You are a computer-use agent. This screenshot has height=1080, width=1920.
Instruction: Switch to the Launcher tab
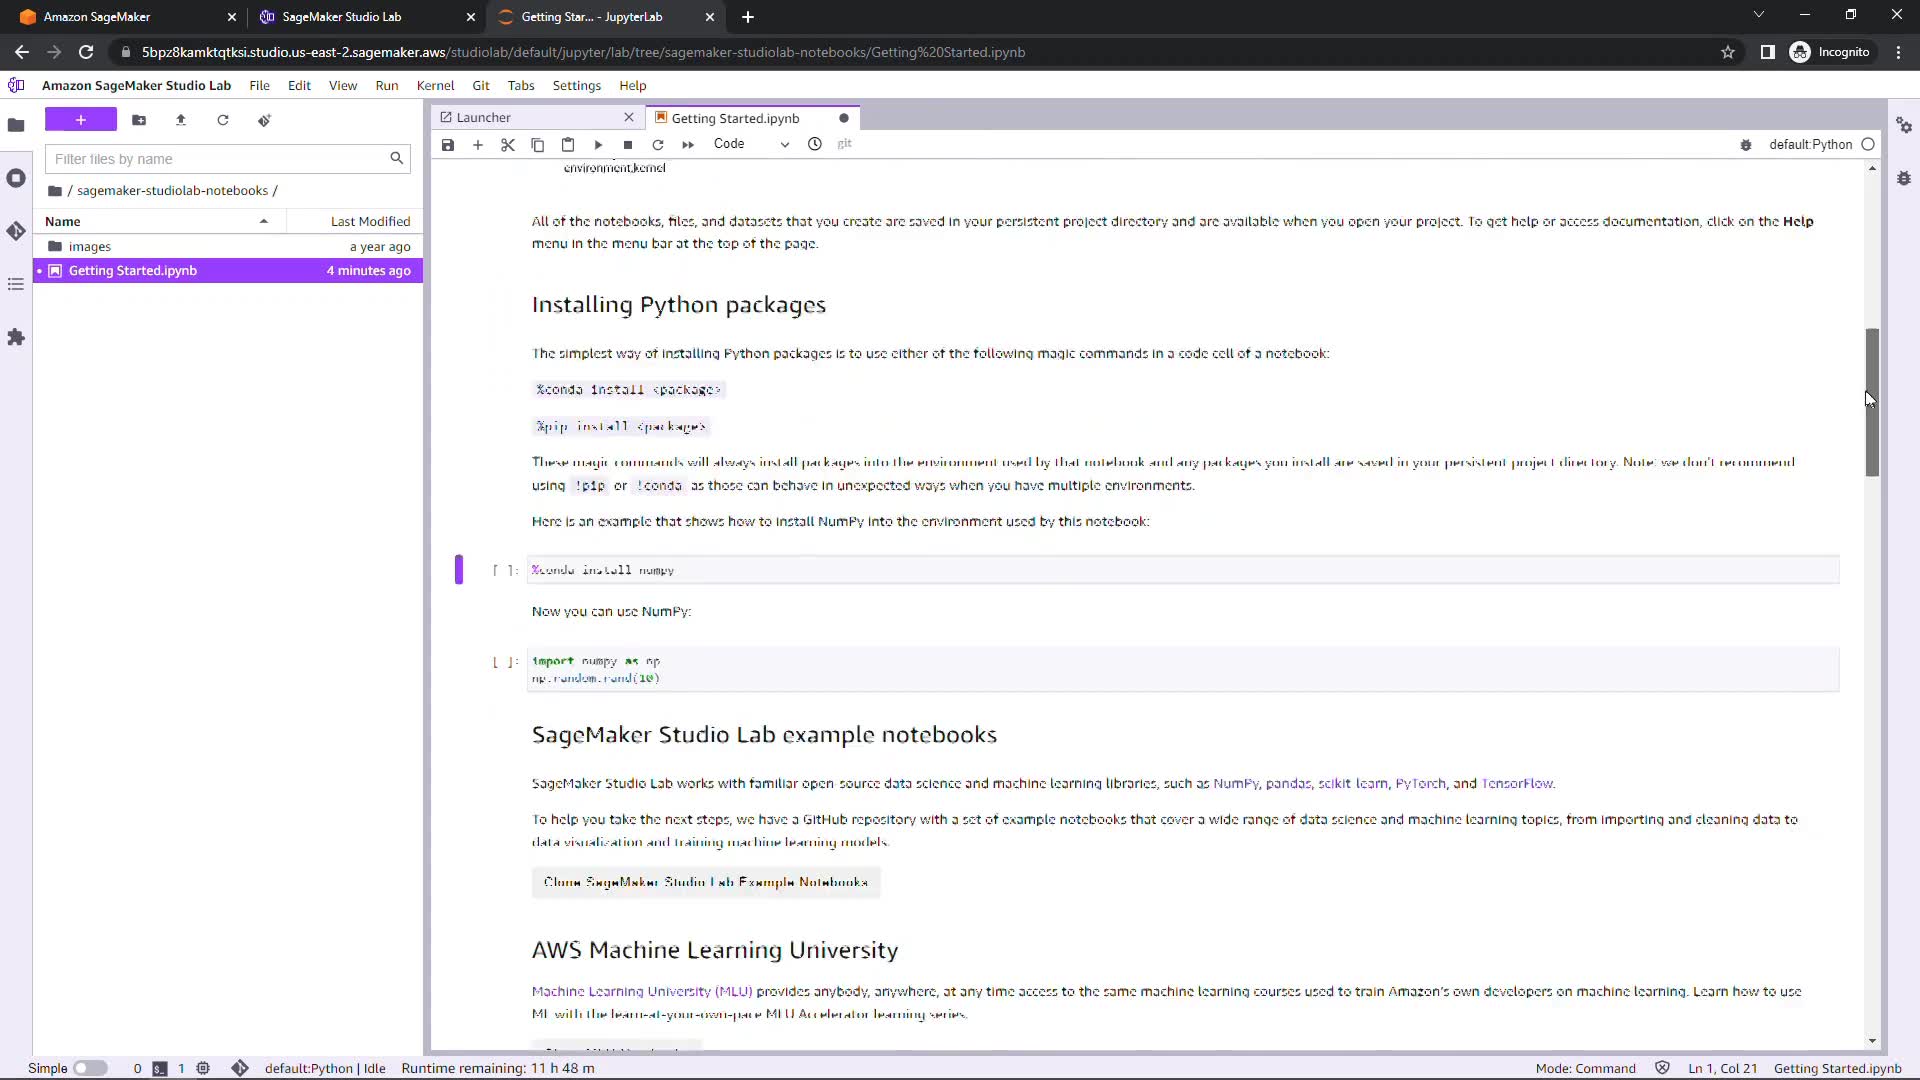click(x=484, y=118)
